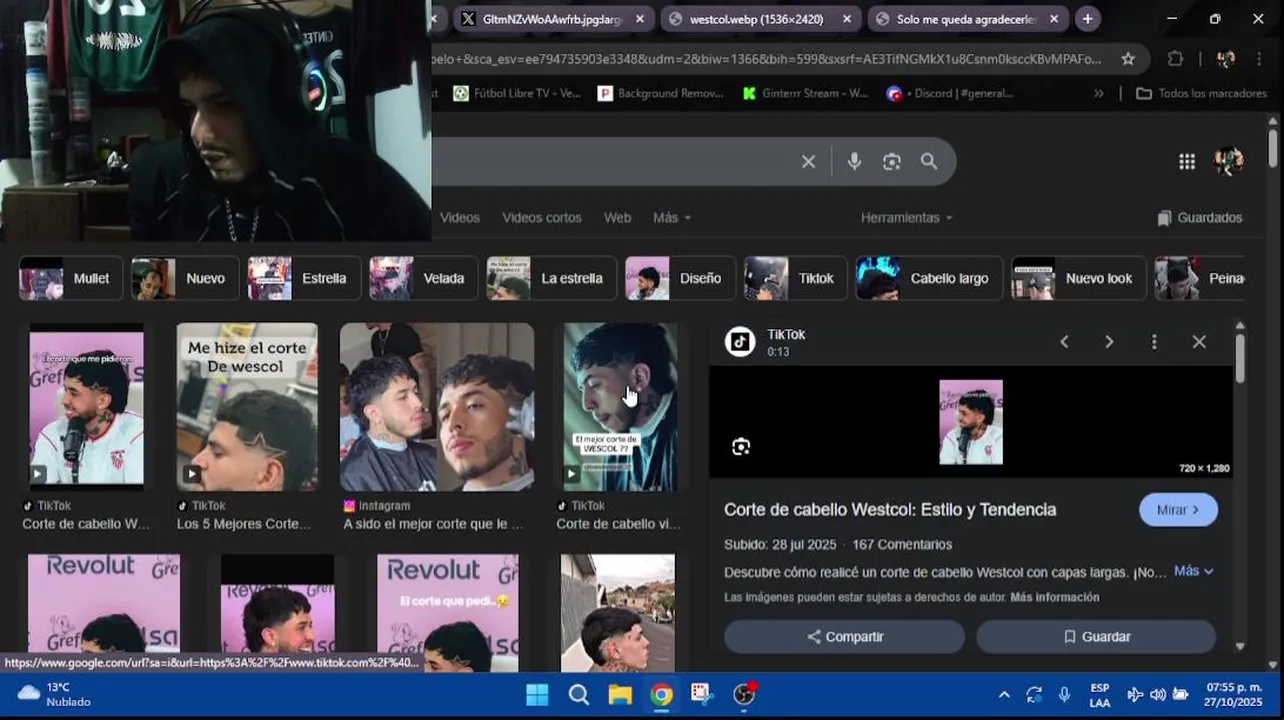1284x720 pixels.
Task: Search inside the preview image with Lens
Action: 741,447
